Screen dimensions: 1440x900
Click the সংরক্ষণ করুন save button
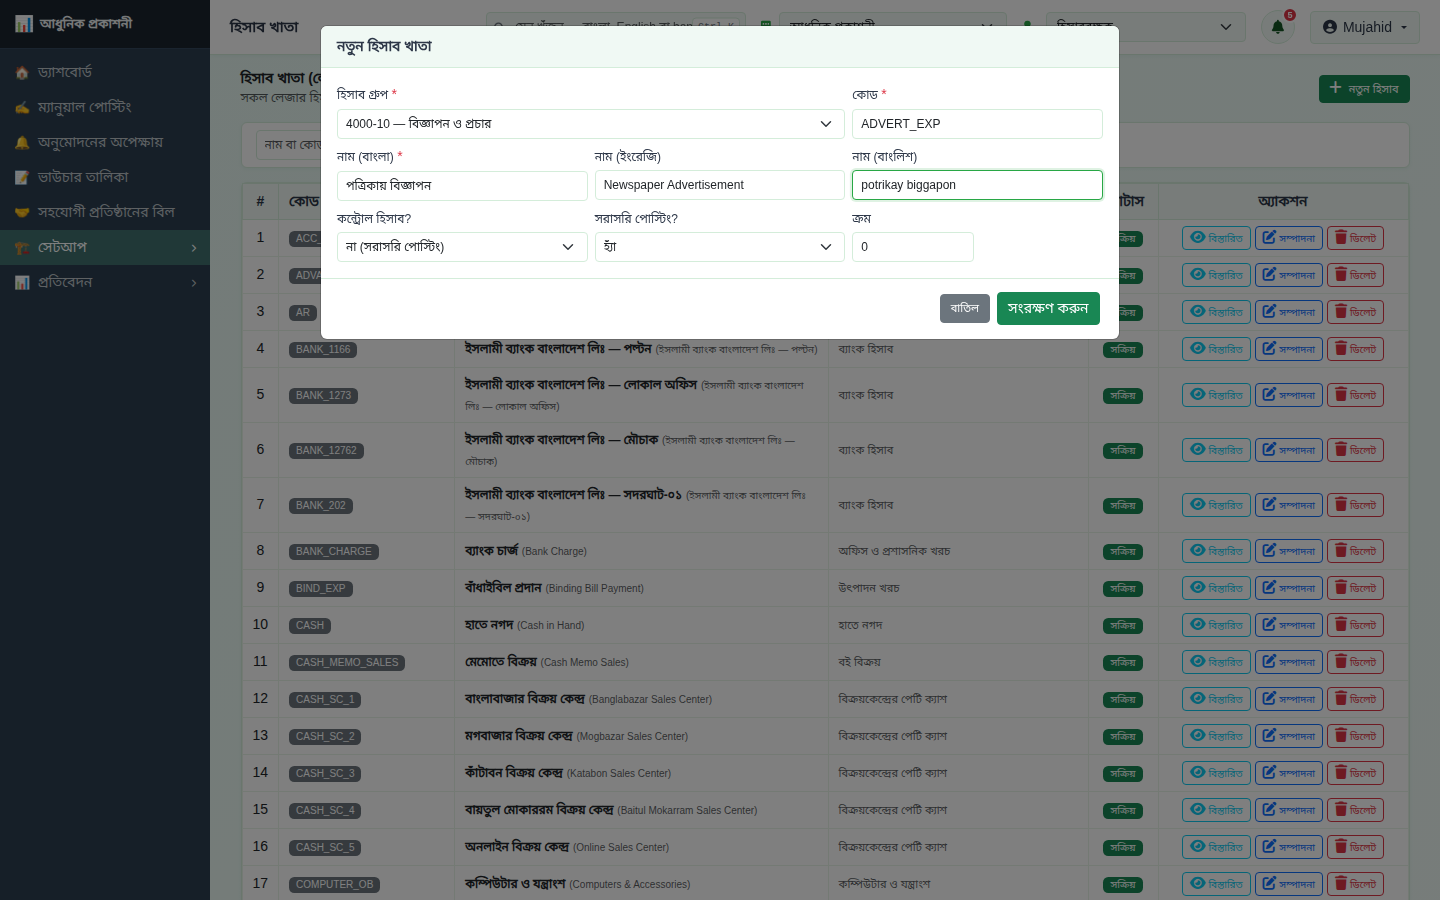(1048, 308)
